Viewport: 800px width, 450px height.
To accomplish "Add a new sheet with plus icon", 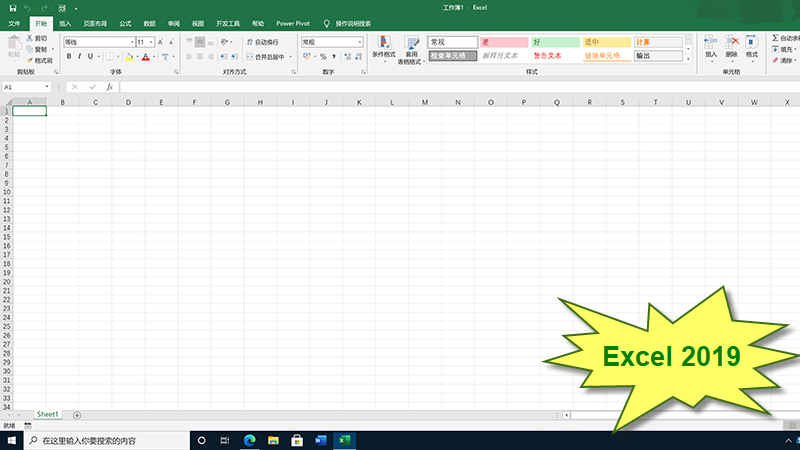I will pyautogui.click(x=77, y=415).
